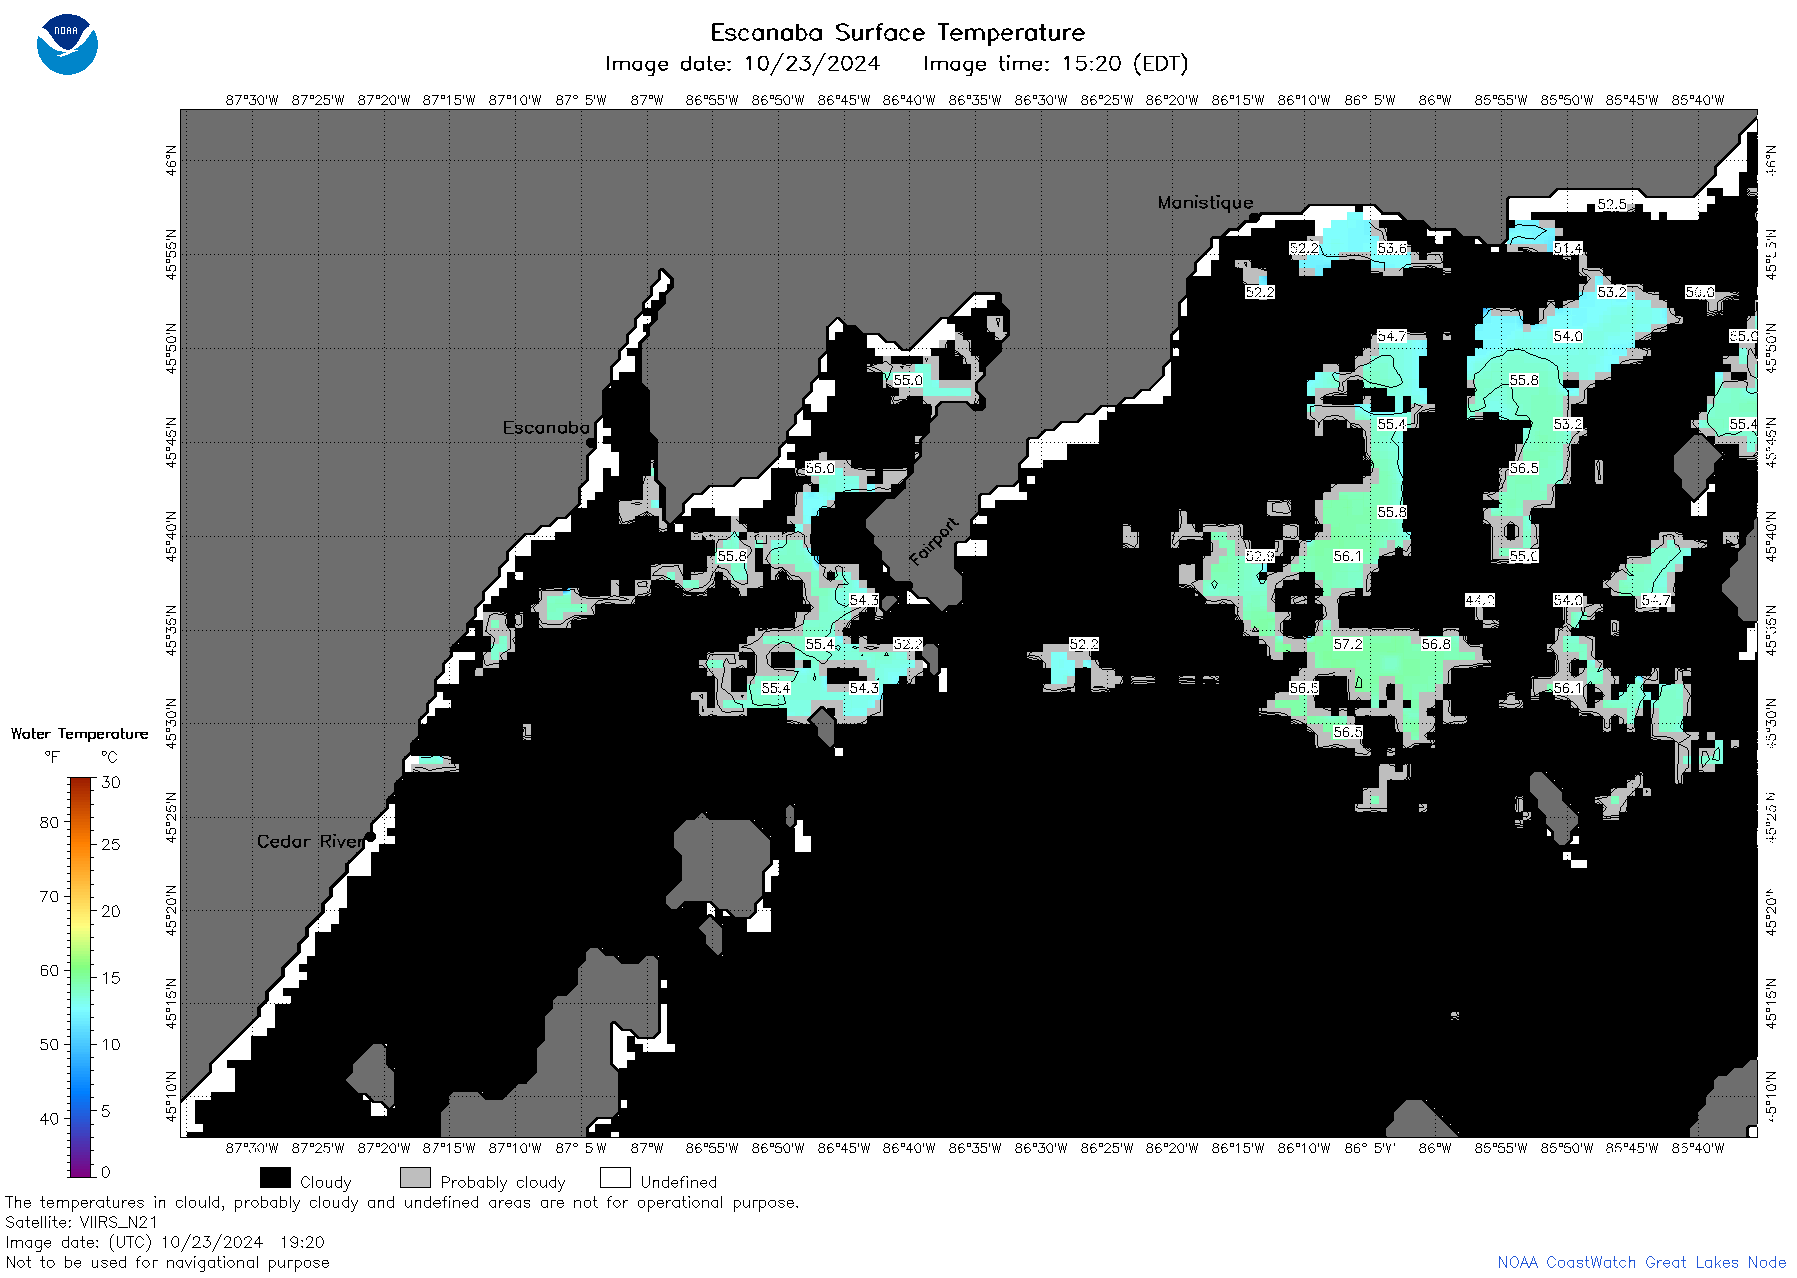This screenshot has width=1797, height=1278.
Task: Click the 52.9 temperature reading
Action: pyautogui.click(x=1259, y=556)
